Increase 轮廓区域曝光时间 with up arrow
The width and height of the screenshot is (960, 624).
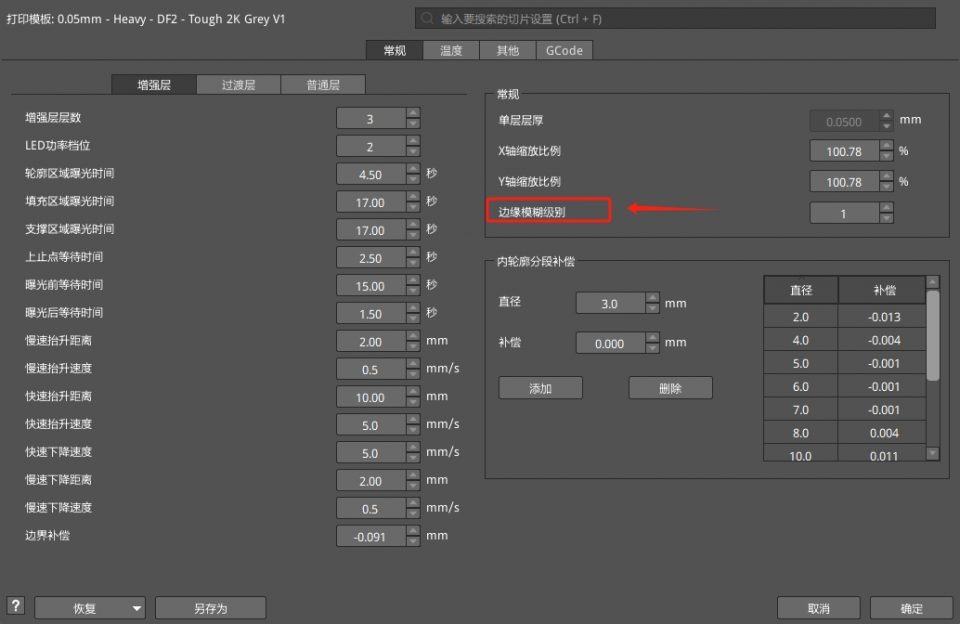[x=413, y=169]
